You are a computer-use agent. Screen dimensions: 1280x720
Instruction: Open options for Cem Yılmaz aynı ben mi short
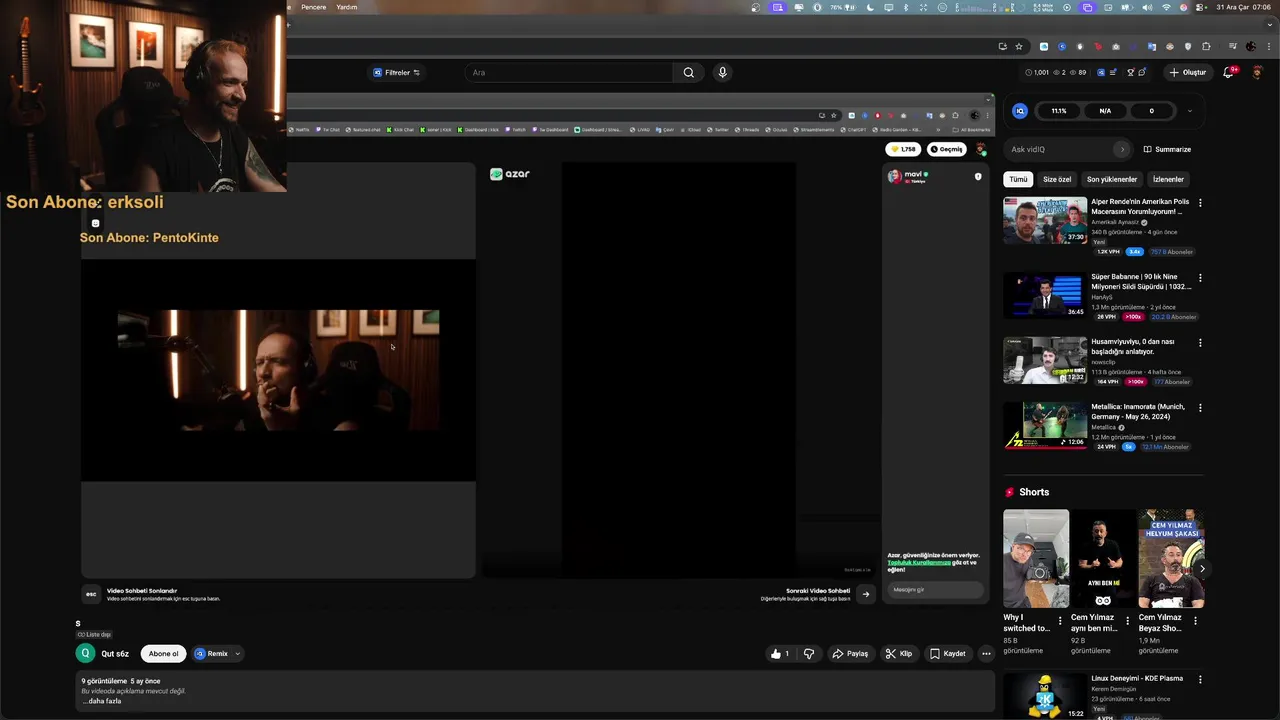(x=1128, y=621)
